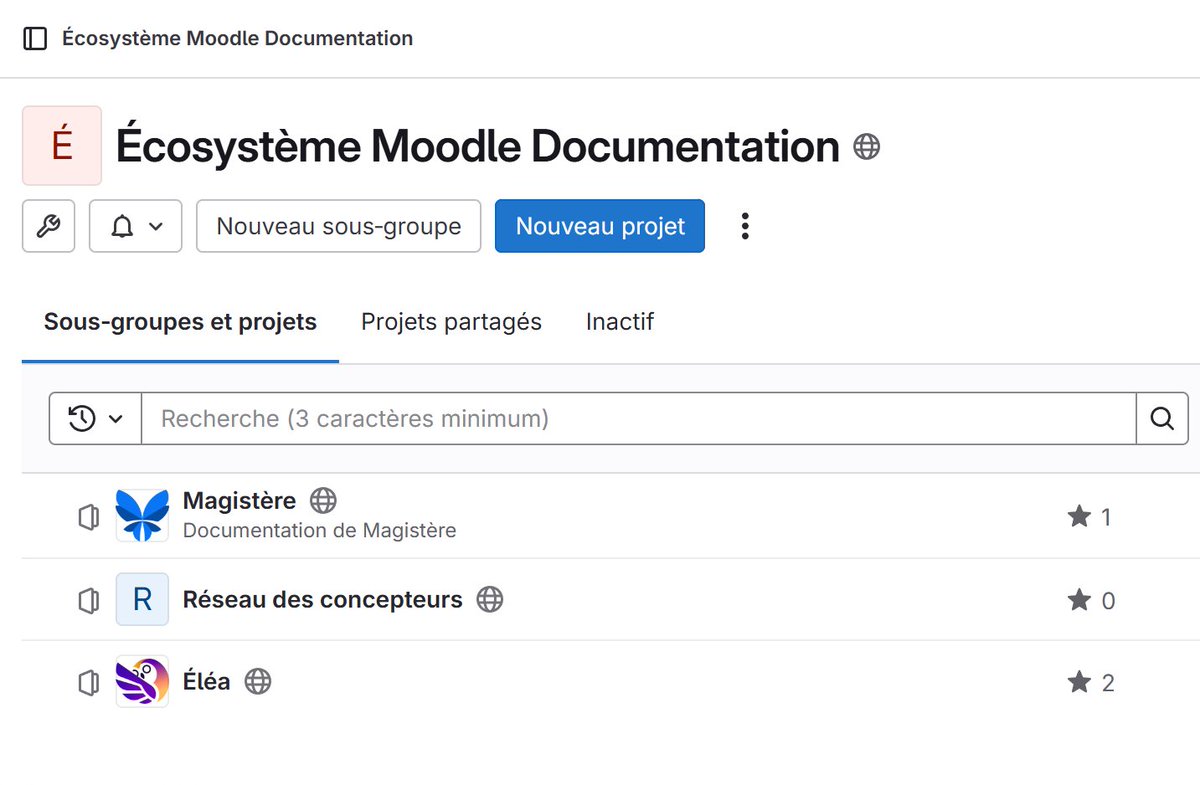Image resolution: width=1200 pixels, height=785 pixels.
Task: Open the bell notification dropdown
Action: coord(136,226)
